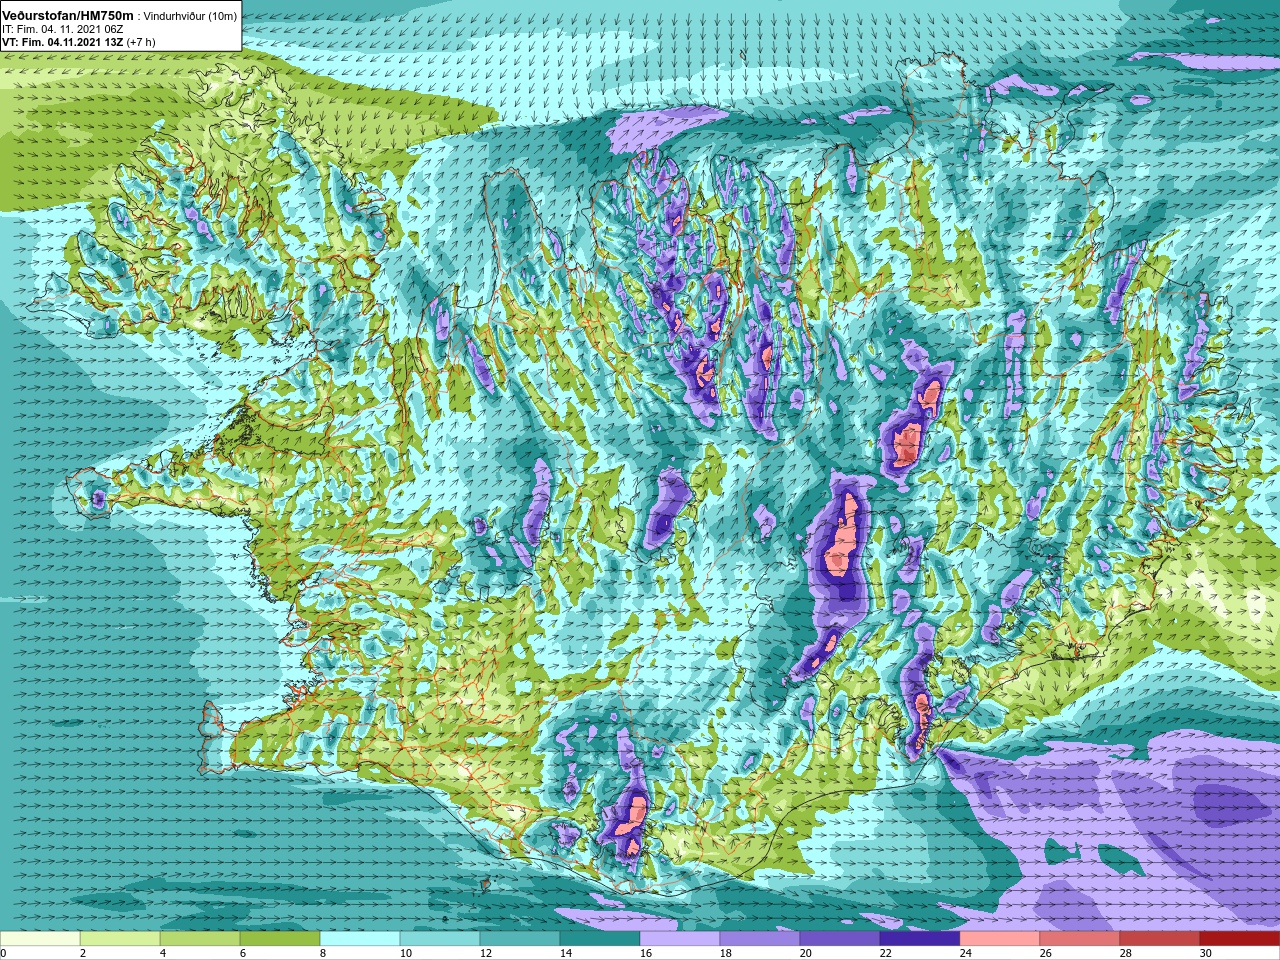The width and height of the screenshot is (1280, 960).
Task: Select the light green 2–4 legend swatch
Action: click(x=120, y=939)
